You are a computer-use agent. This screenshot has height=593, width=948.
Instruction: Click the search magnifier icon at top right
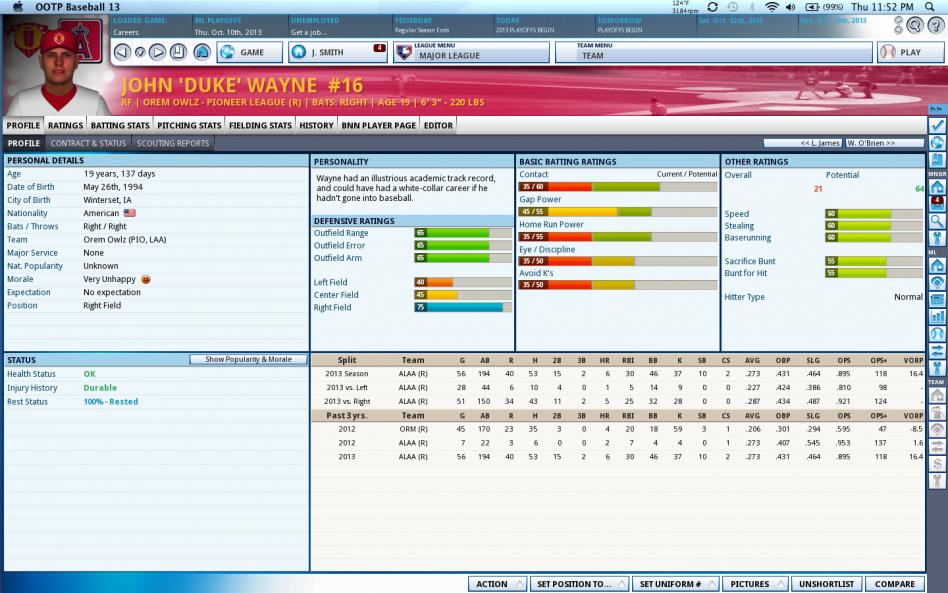point(915,25)
